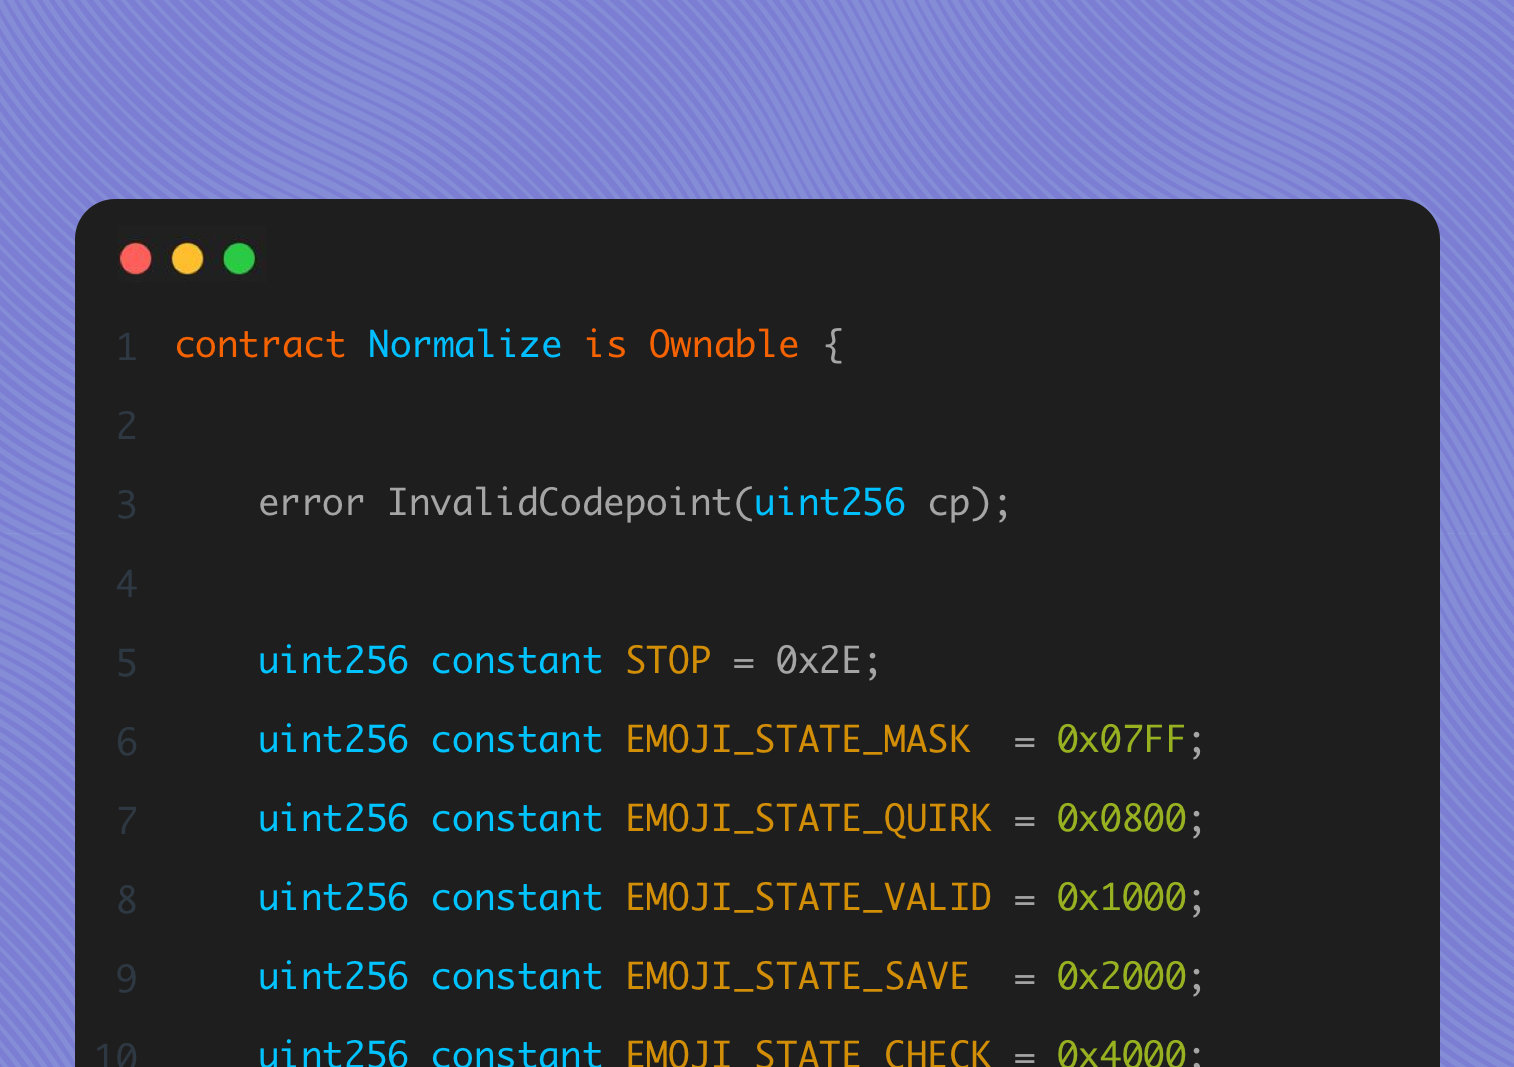This screenshot has width=1514, height=1067.
Task: Click the EMOJI_STATE_SAVE constant name
Action: click(797, 977)
